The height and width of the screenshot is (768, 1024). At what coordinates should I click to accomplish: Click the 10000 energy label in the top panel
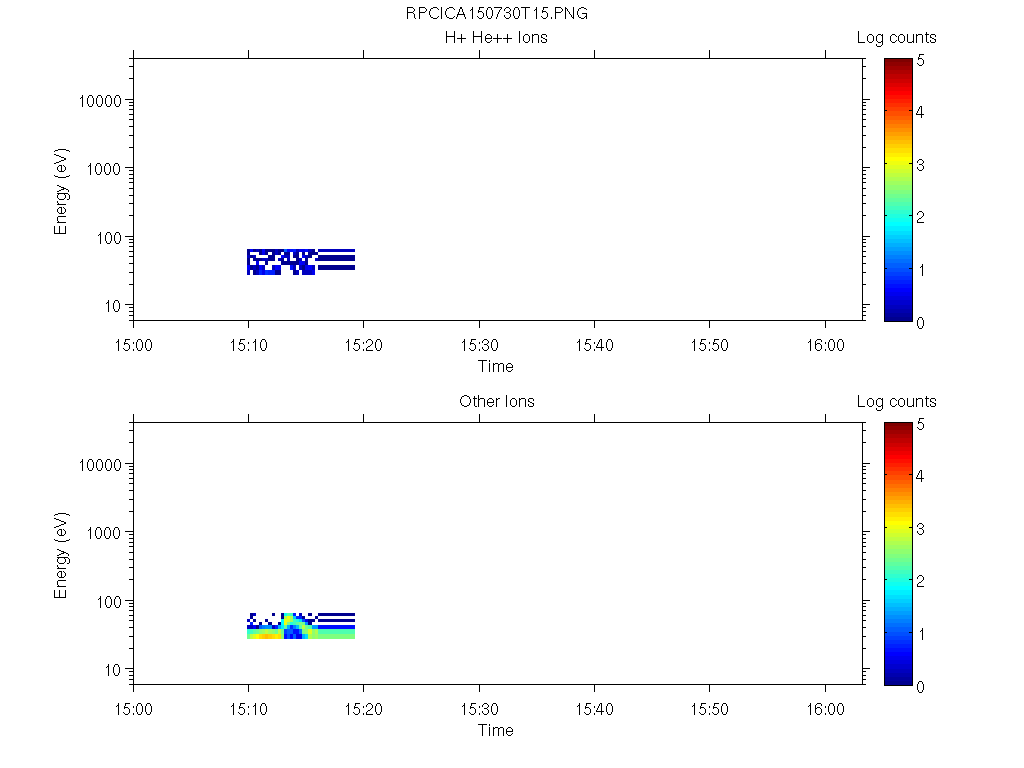(x=100, y=101)
